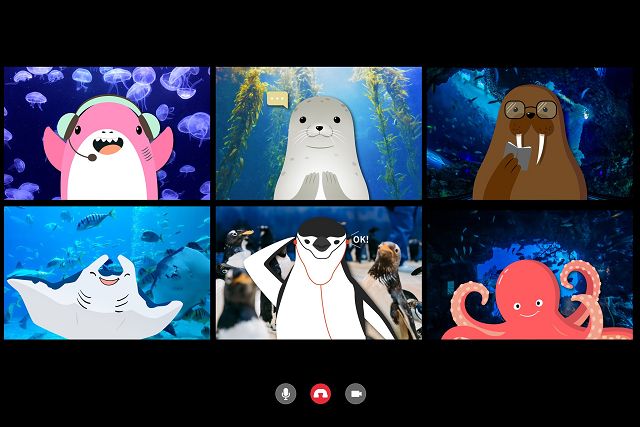Image resolution: width=640 pixels, height=427 pixels.
Task: Select the penguin participant's video tile
Action: tap(319, 273)
